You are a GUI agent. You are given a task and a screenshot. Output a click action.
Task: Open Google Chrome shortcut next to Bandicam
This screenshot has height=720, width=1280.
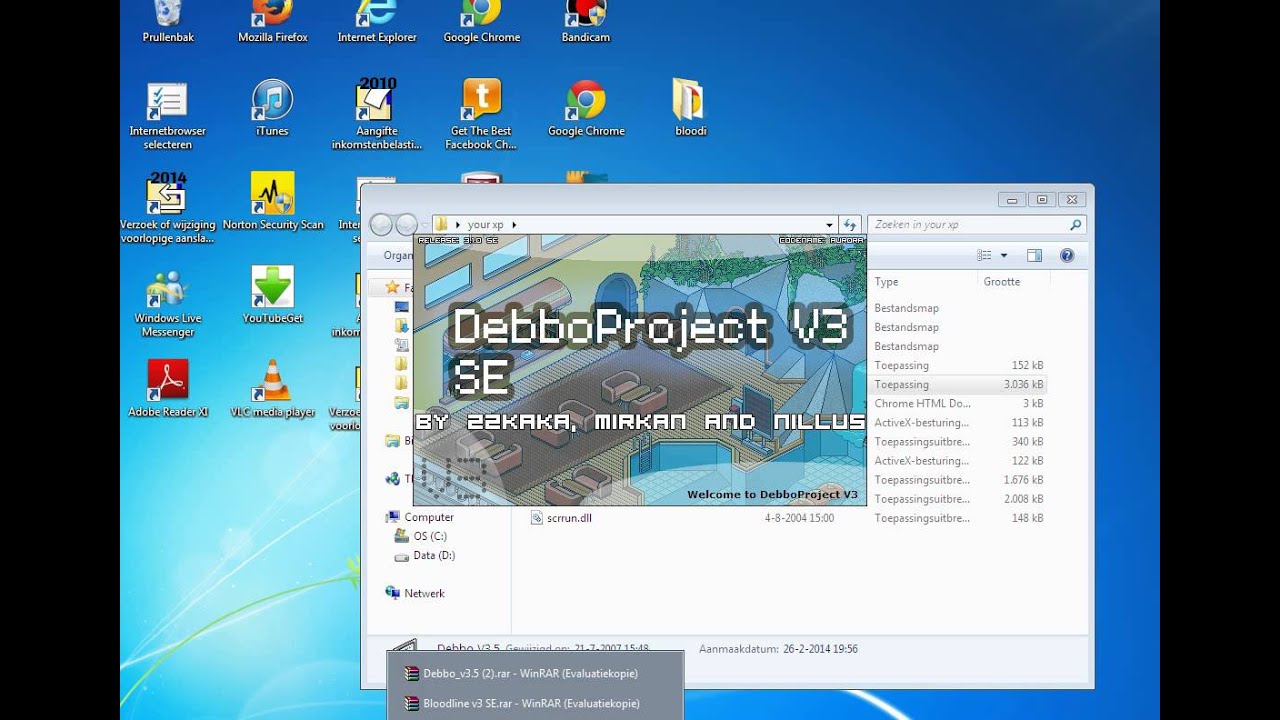point(481,22)
